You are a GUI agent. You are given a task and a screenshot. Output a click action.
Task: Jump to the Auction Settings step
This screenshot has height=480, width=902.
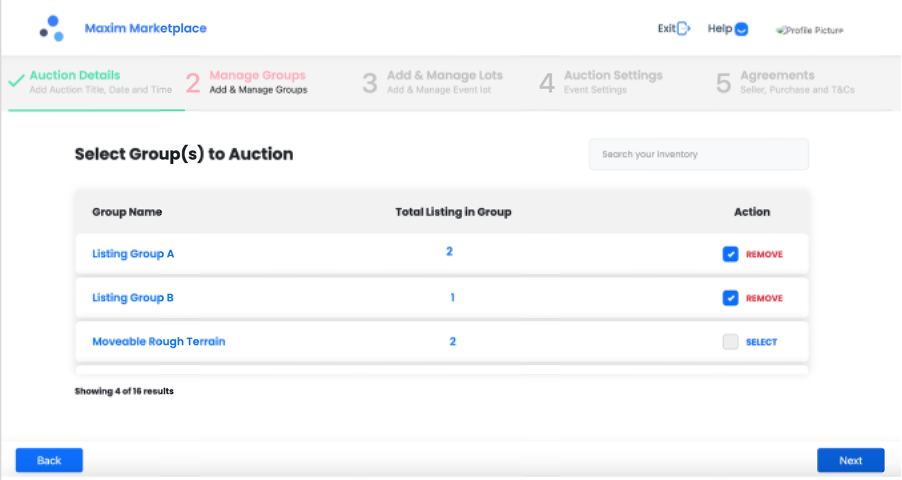612,76
